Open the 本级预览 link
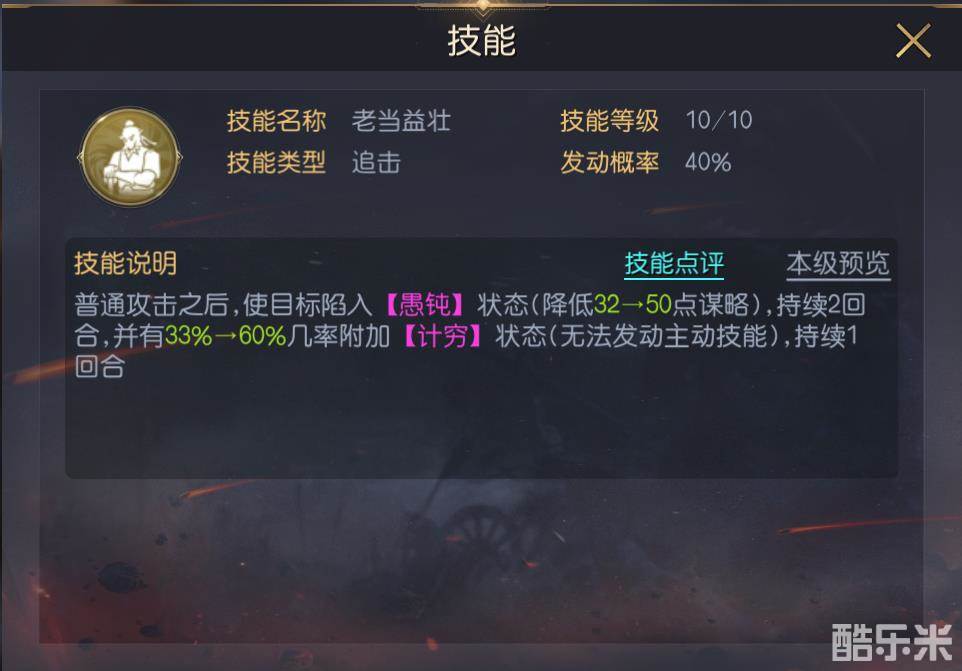This screenshot has height=671, width=962. point(838,264)
